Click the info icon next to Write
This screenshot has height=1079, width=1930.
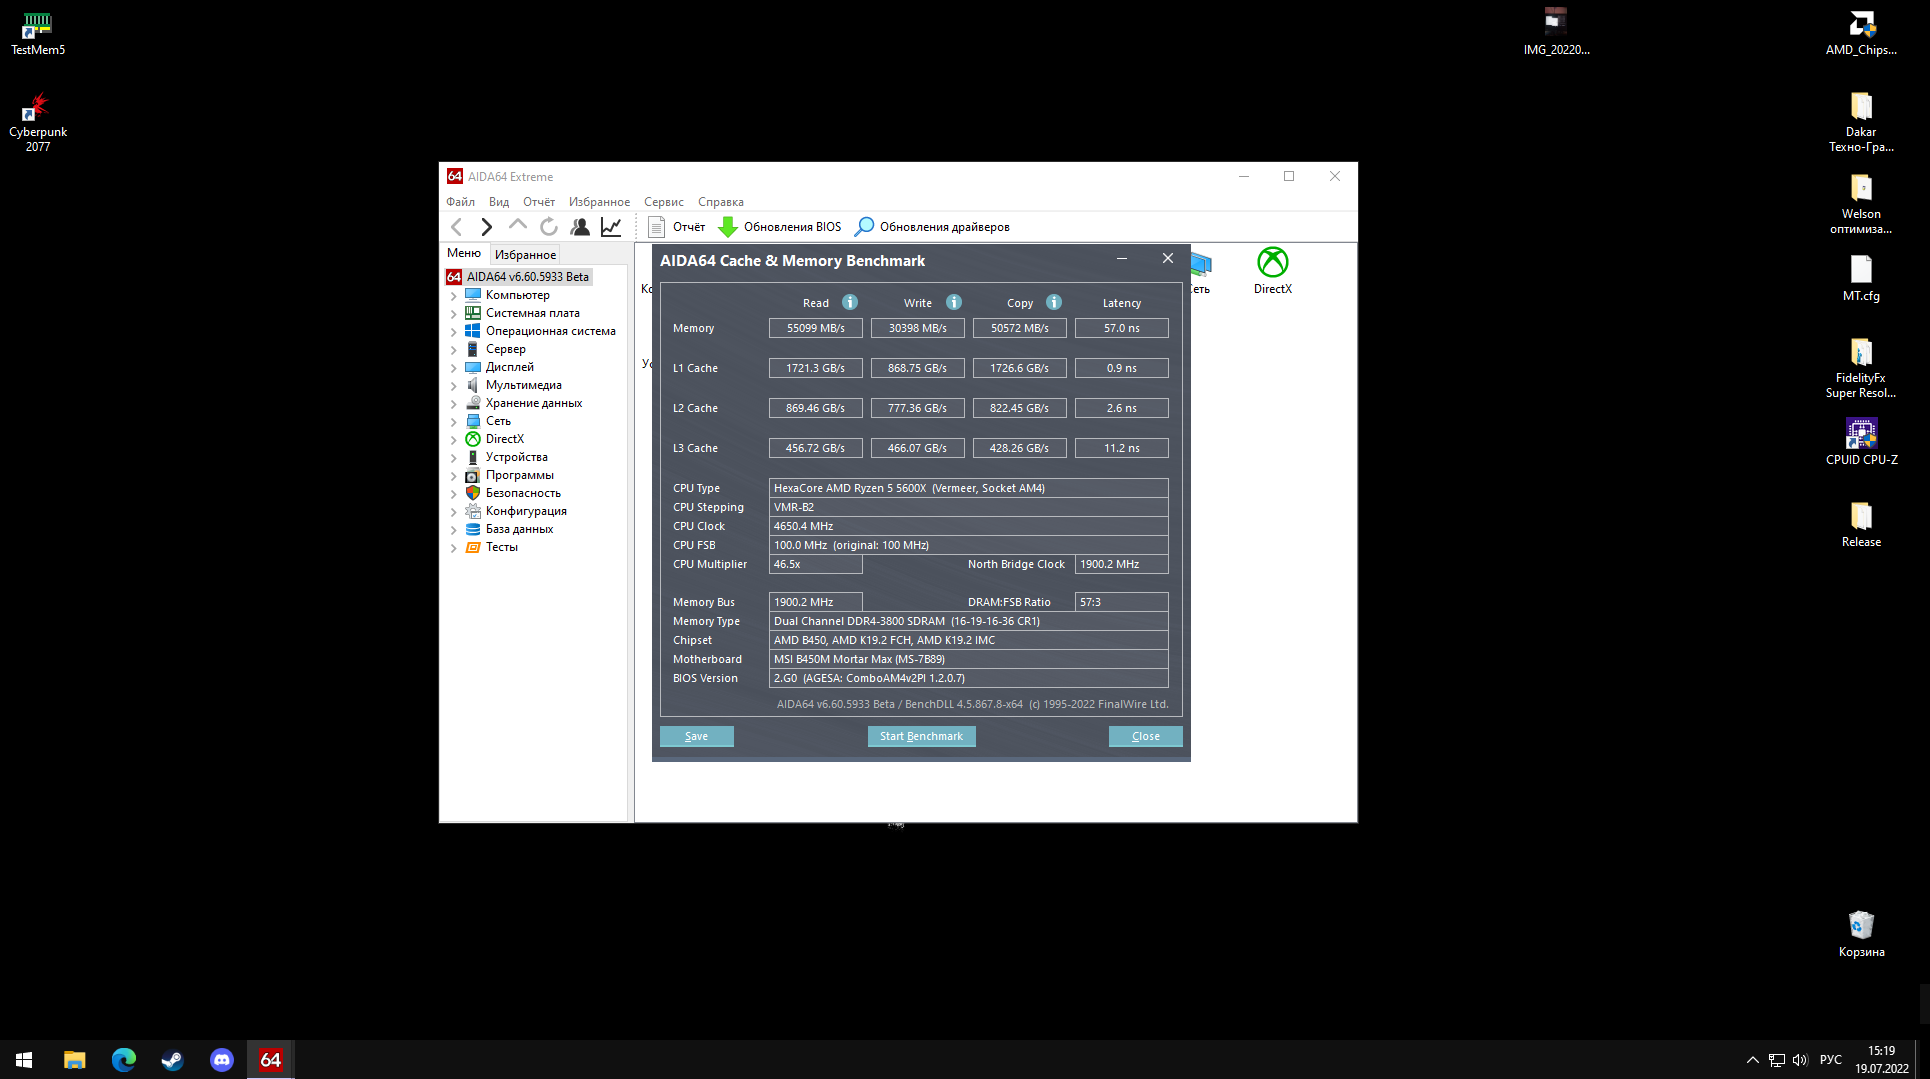click(x=954, y=302)
